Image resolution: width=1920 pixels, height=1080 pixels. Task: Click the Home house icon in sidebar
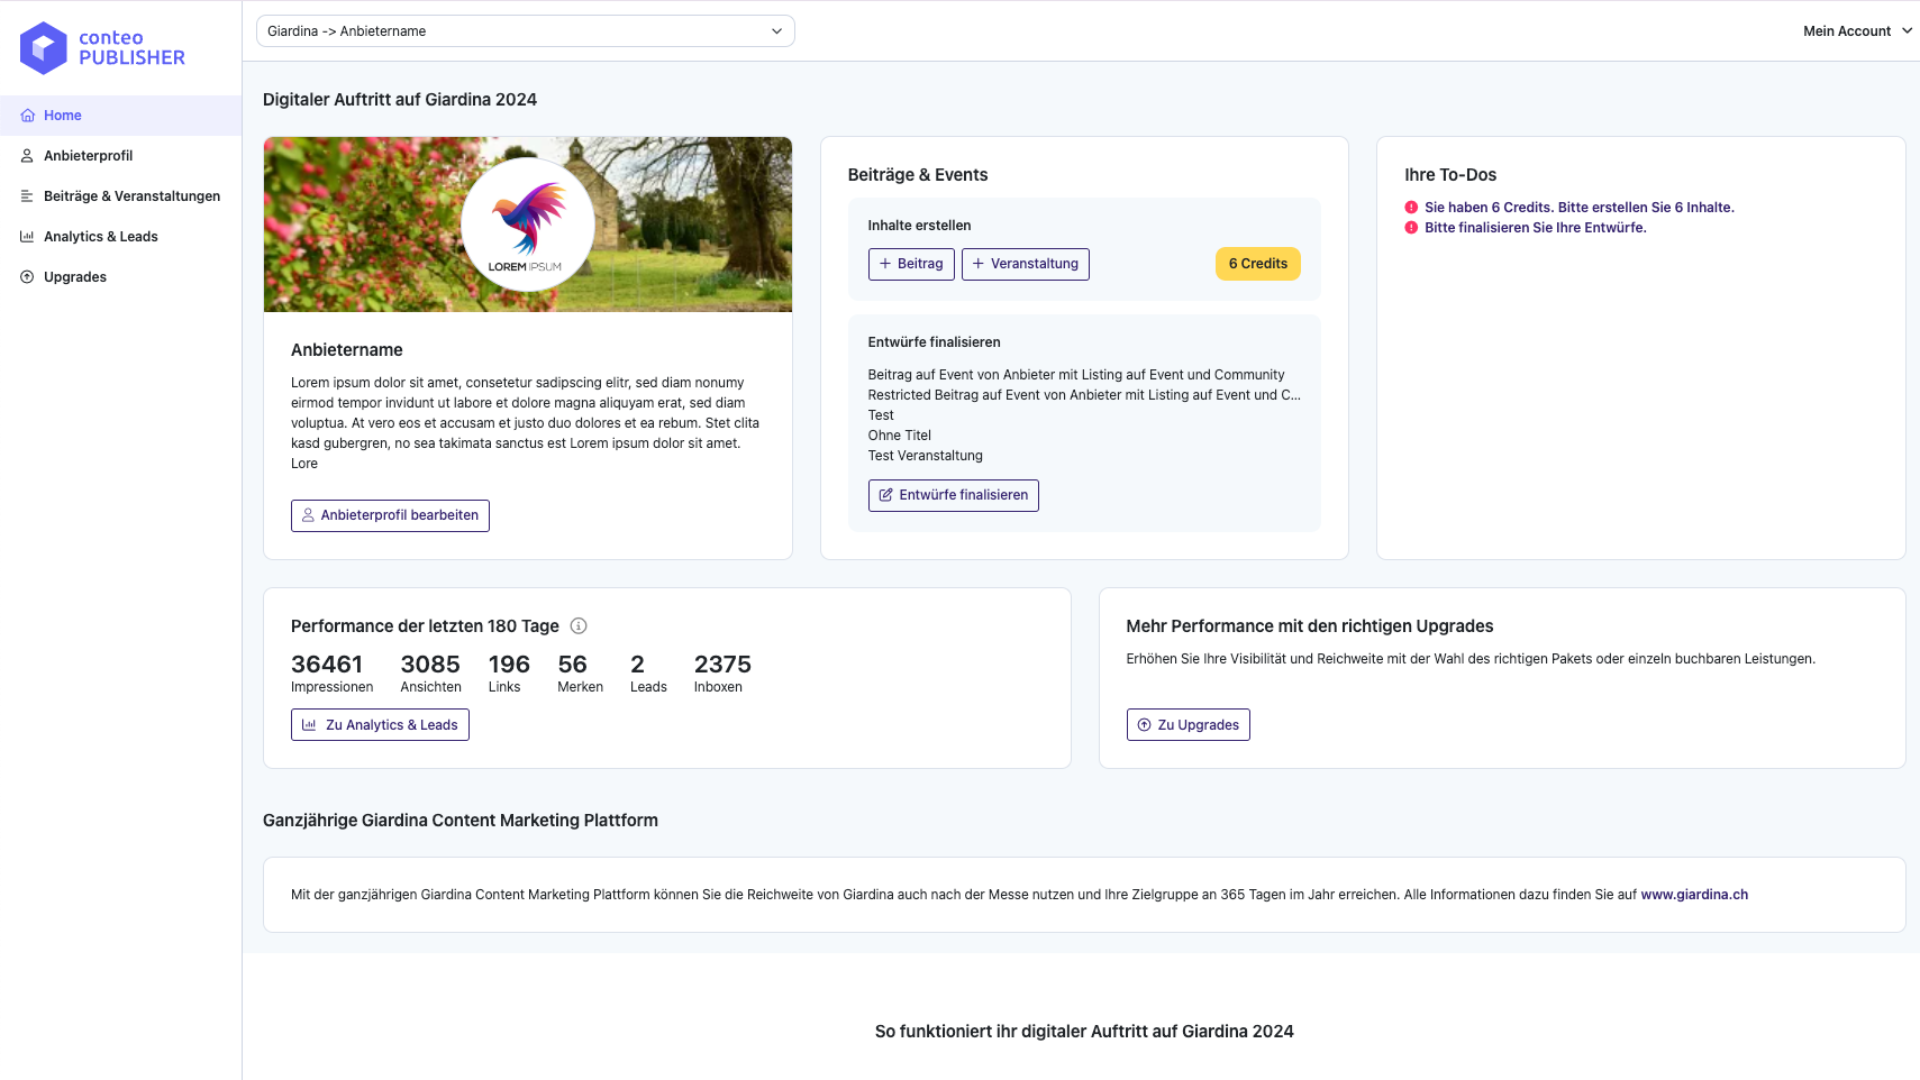coord(28,115)
